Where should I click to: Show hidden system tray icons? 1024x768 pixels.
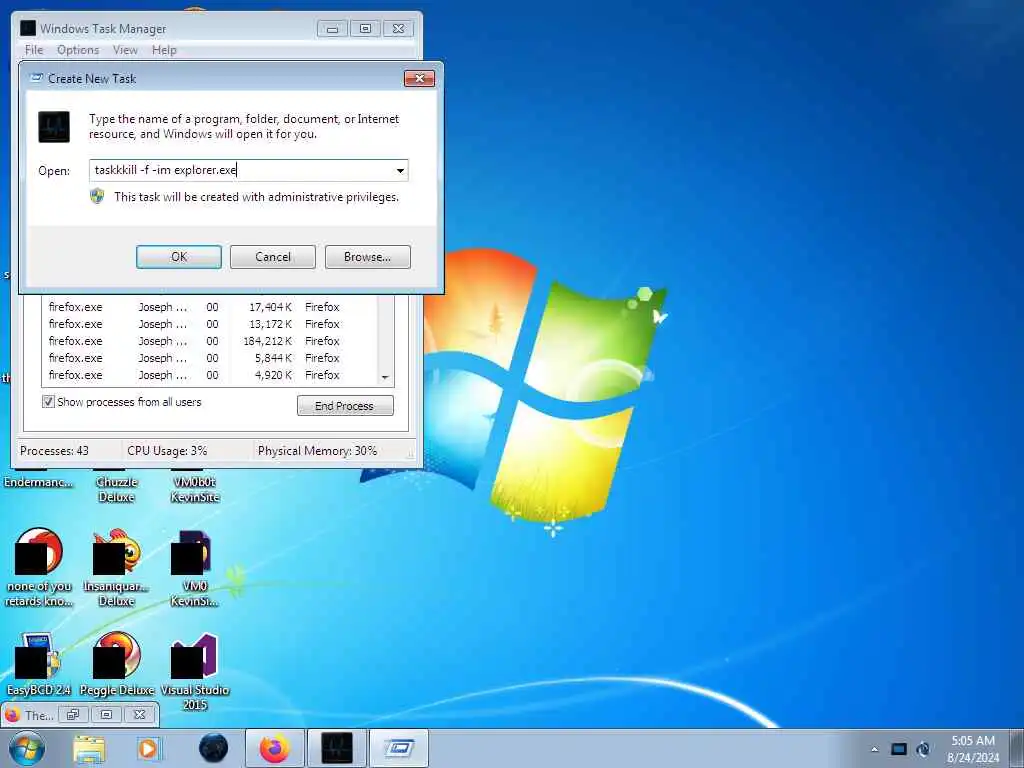[874, 749]
